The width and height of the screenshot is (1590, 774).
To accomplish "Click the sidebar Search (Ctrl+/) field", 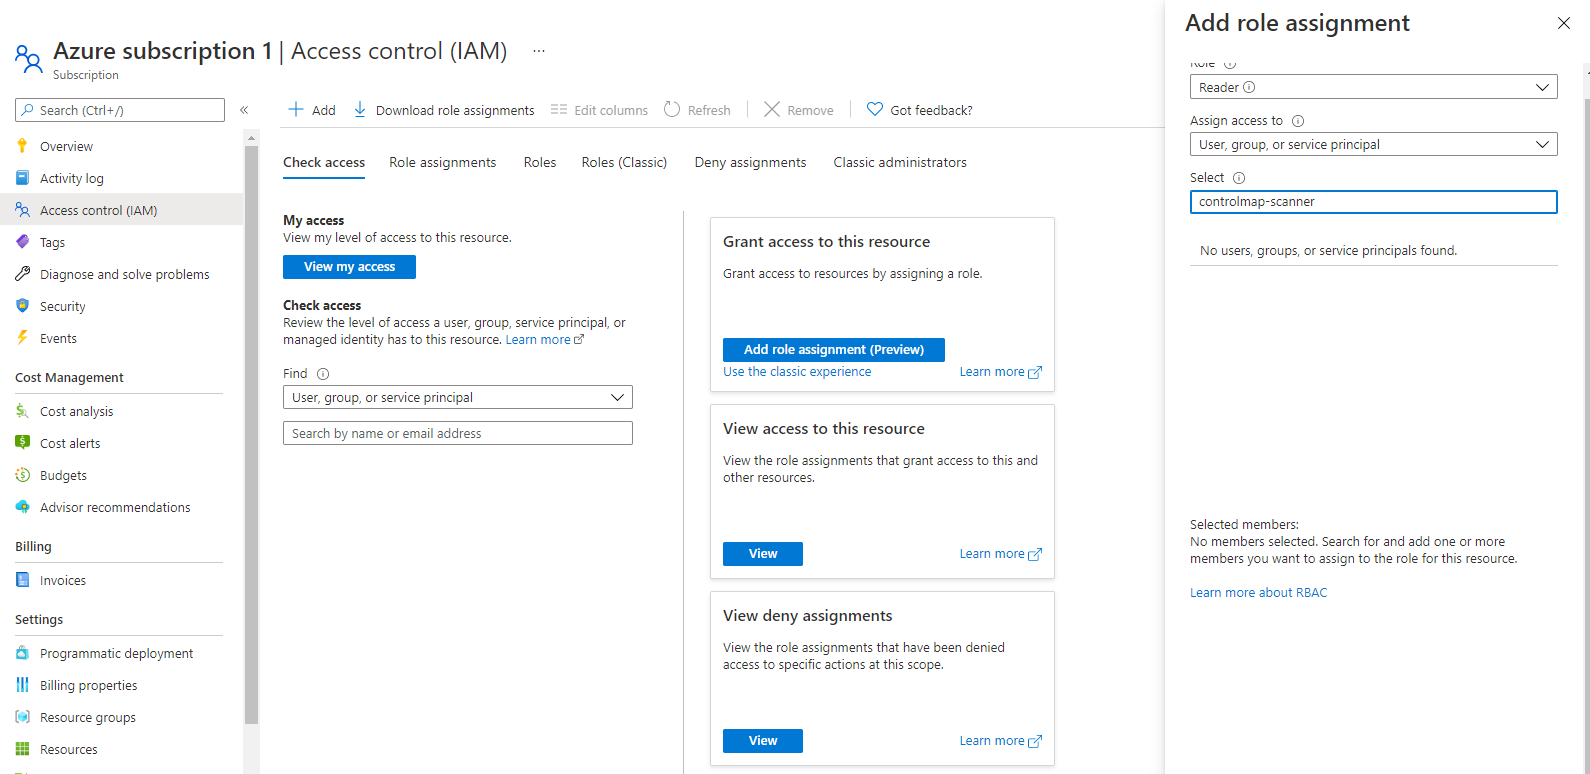I will [x=120, y=110].
